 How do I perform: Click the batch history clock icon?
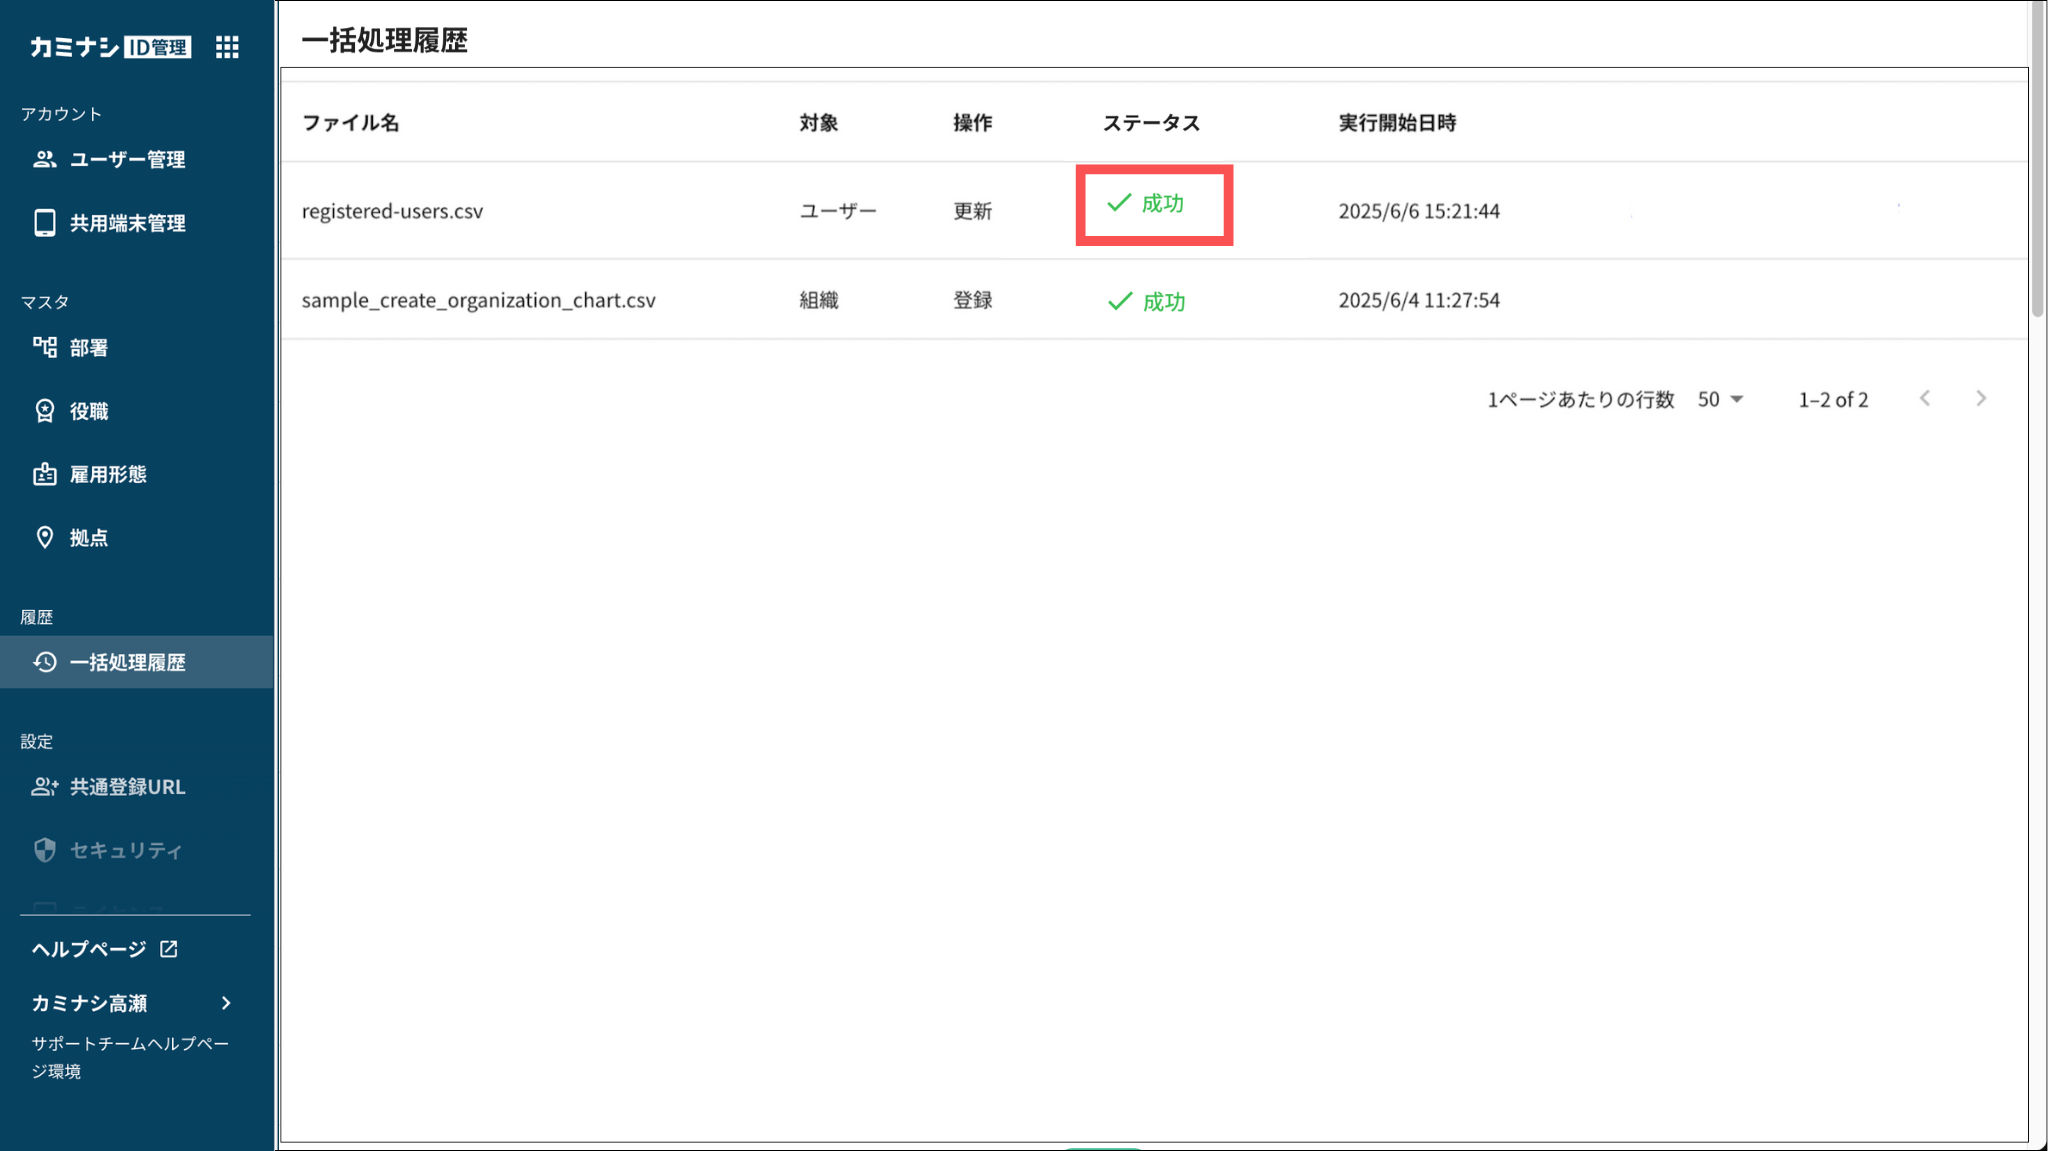pos(44,662)
